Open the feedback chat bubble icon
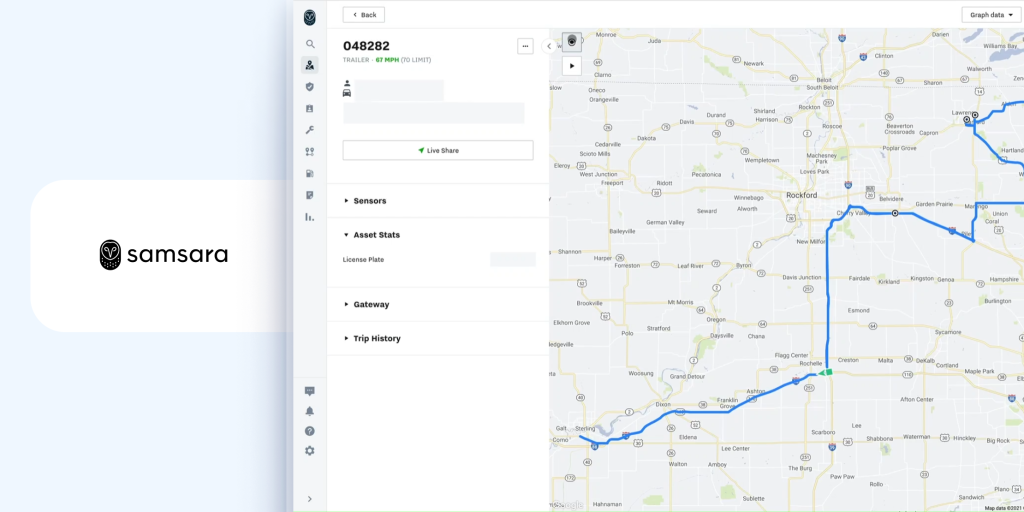The image size is (1024, 512). (x=310, y=391)
